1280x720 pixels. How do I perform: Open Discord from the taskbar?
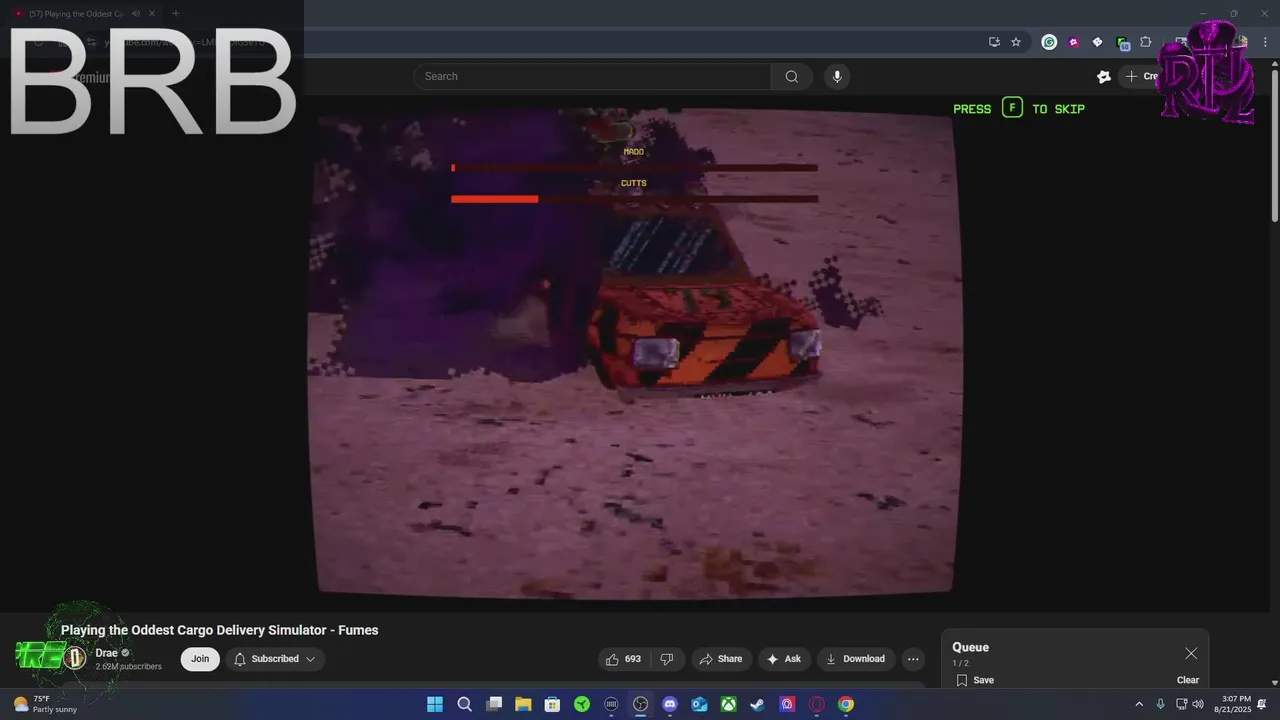click(670, 704)
